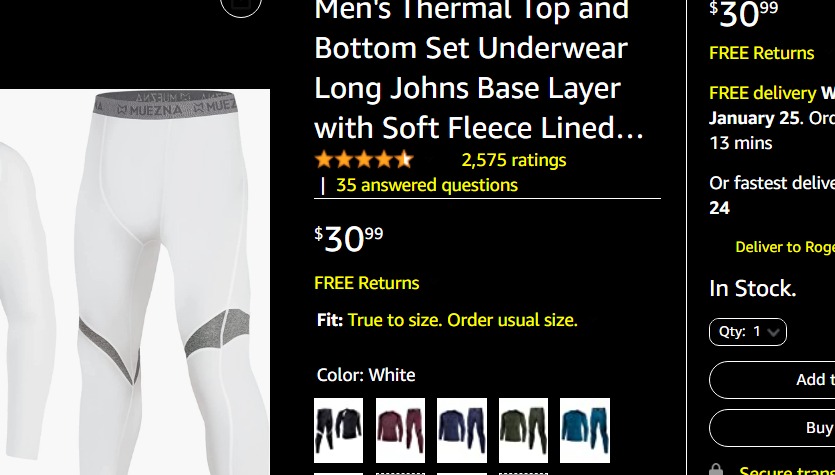Click the circular share icon above the product image

pos(241,4)
